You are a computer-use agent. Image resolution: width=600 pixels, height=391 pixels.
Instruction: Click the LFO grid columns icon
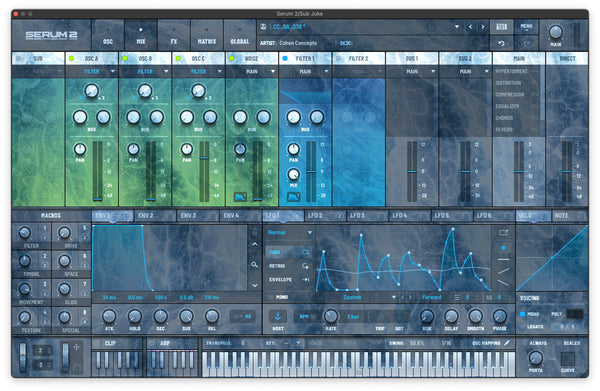489,297
